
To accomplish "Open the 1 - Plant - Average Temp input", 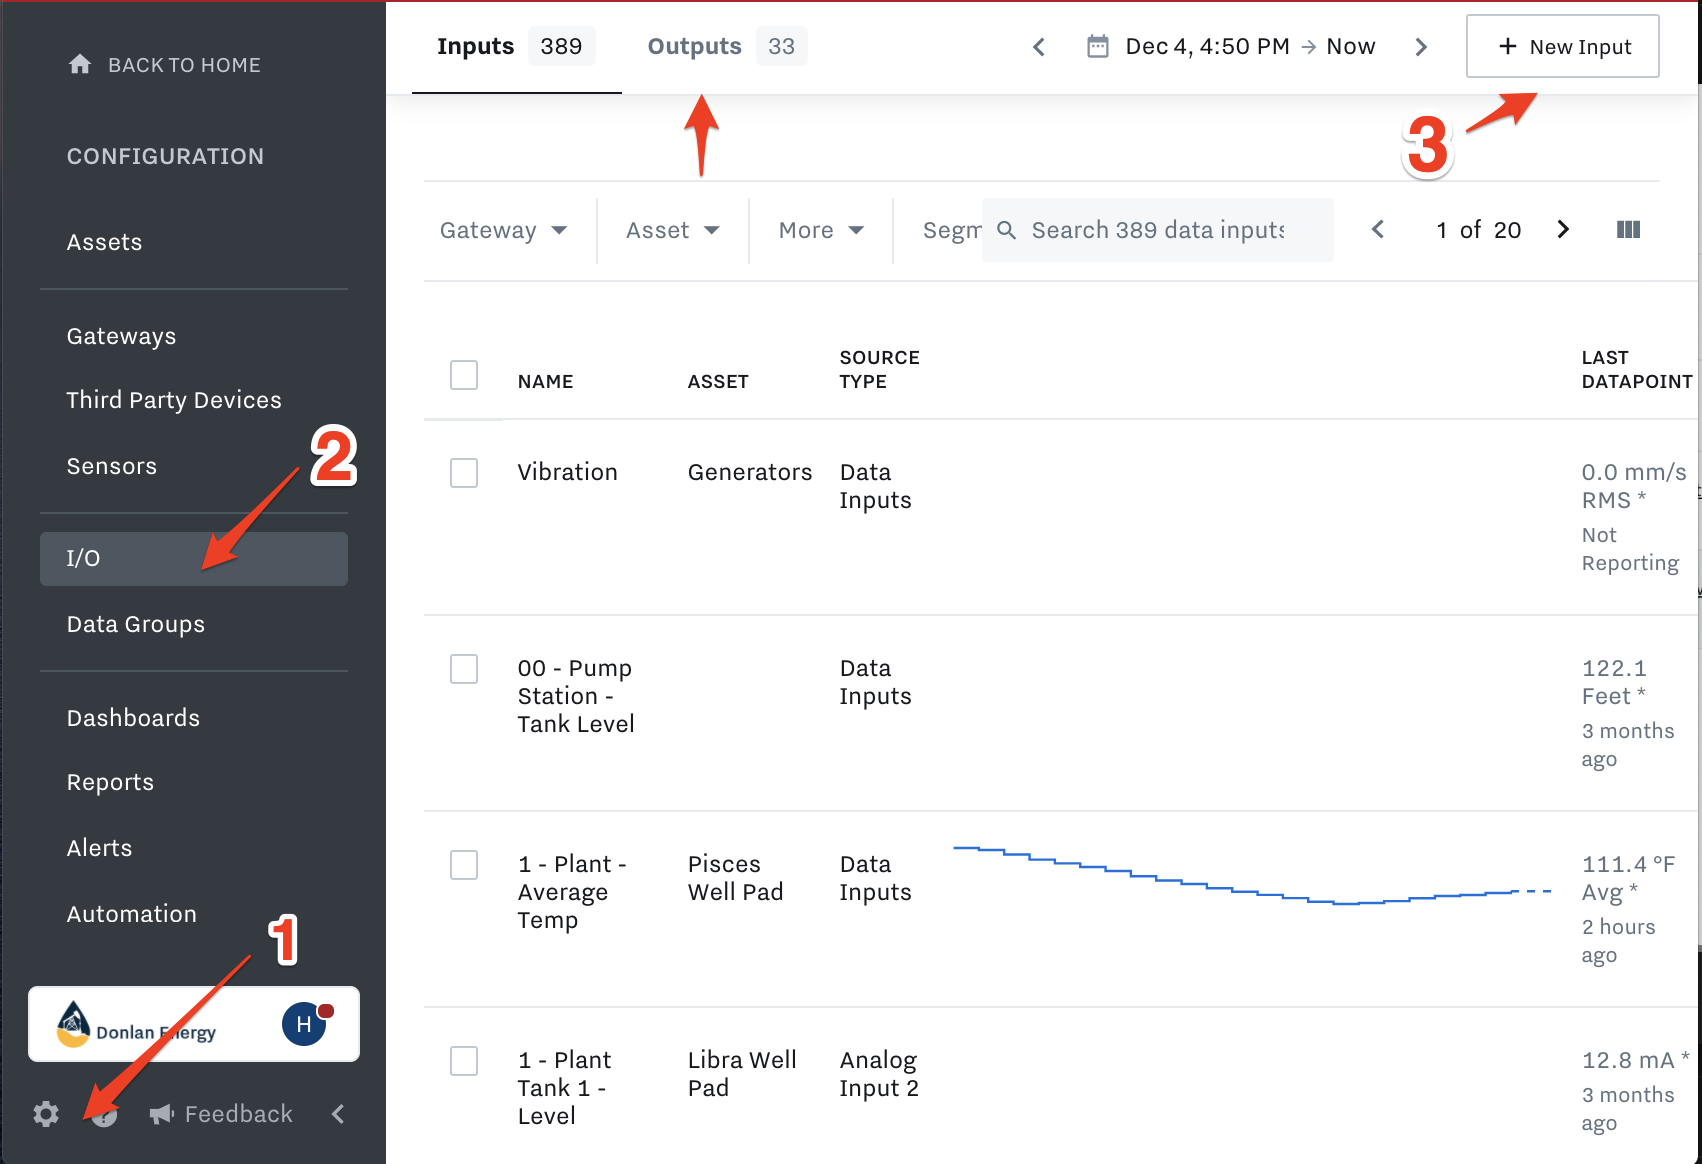I will [x=572, y=892].
